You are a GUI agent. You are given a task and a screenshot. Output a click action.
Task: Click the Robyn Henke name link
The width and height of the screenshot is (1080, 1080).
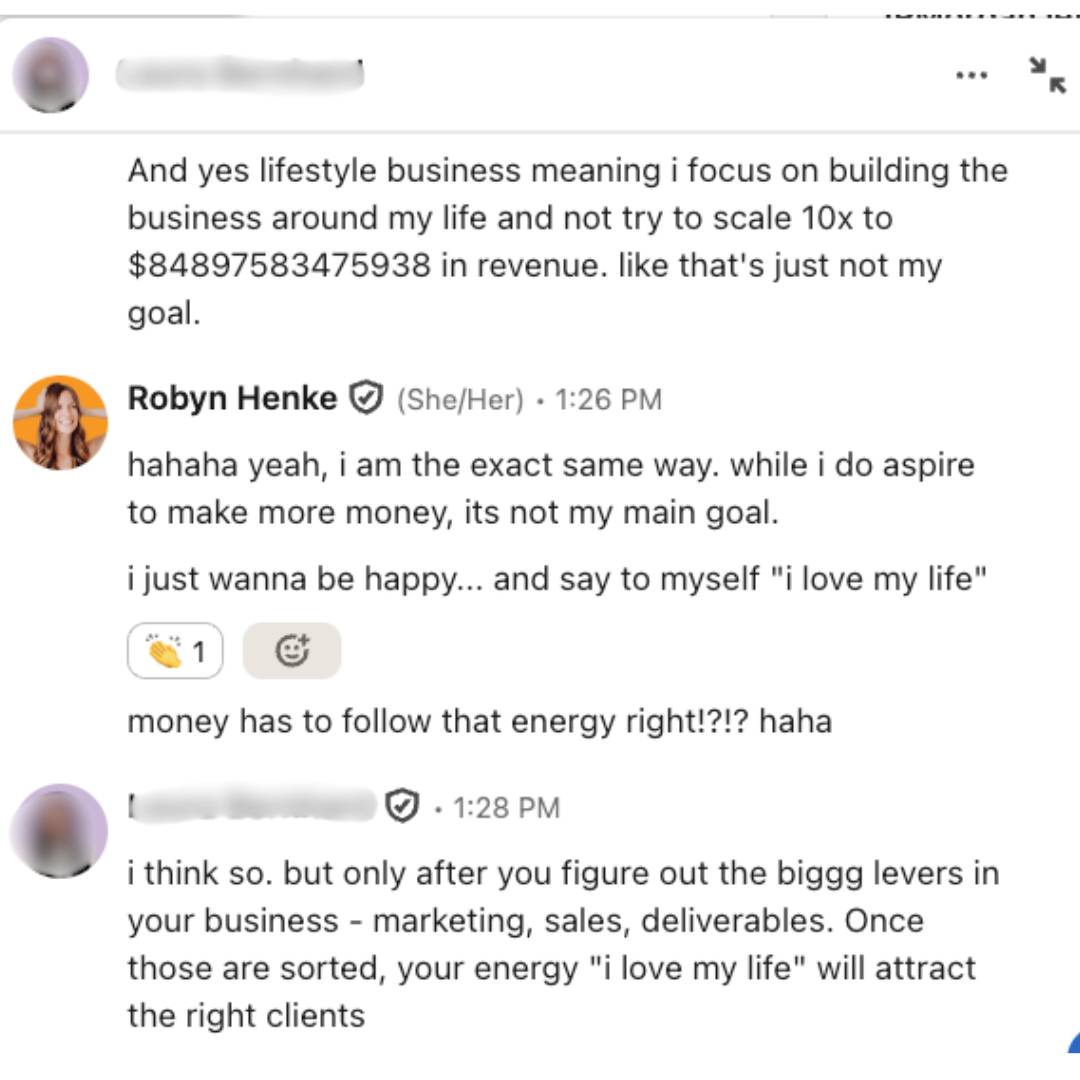coord(232,399)
